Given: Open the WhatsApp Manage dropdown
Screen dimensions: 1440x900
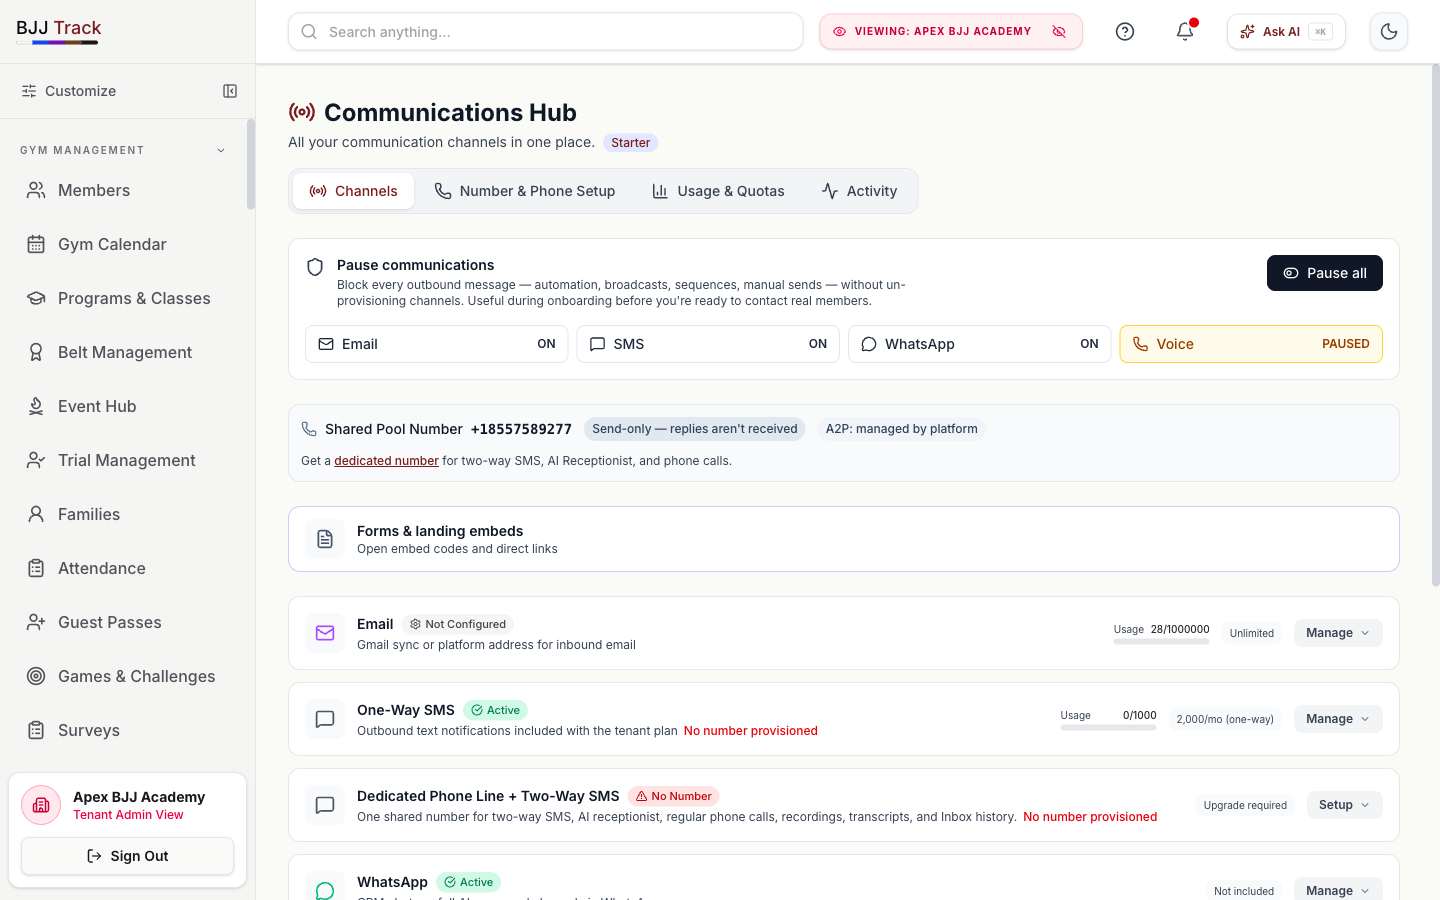Looking at the screenshot, I should point(1338,889).
